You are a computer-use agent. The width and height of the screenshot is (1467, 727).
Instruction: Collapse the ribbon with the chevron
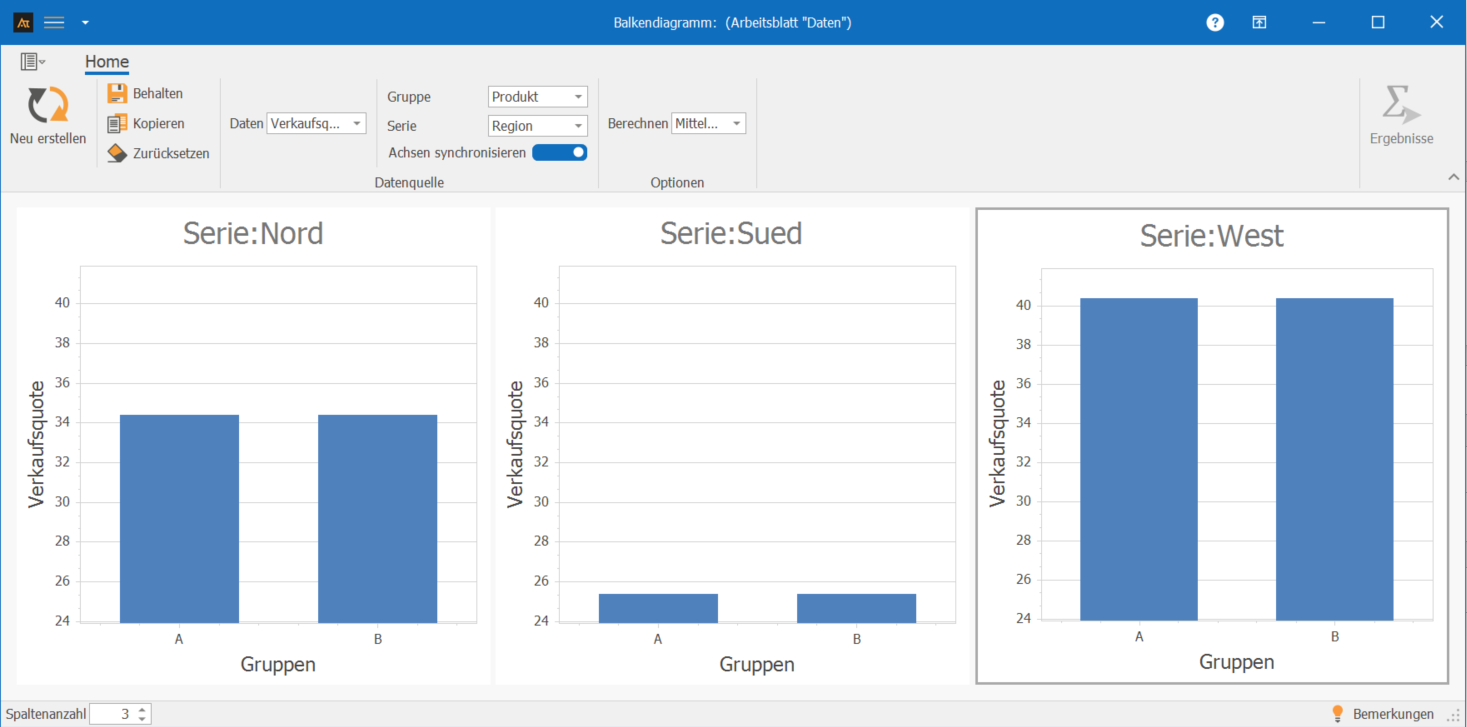pyautogui.click(x=1453, y=177)
